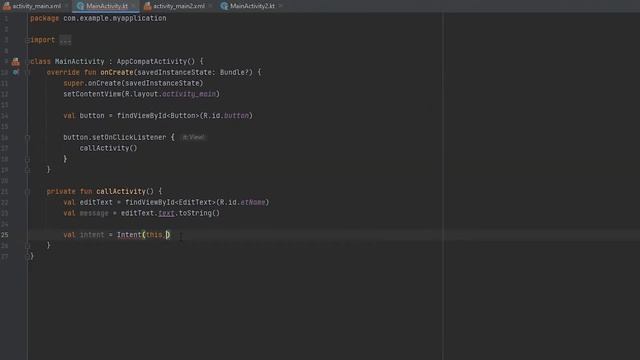Click callActivity in the function declaration
Viewport: 640px width, 360px height.
[x=121, y=191]
